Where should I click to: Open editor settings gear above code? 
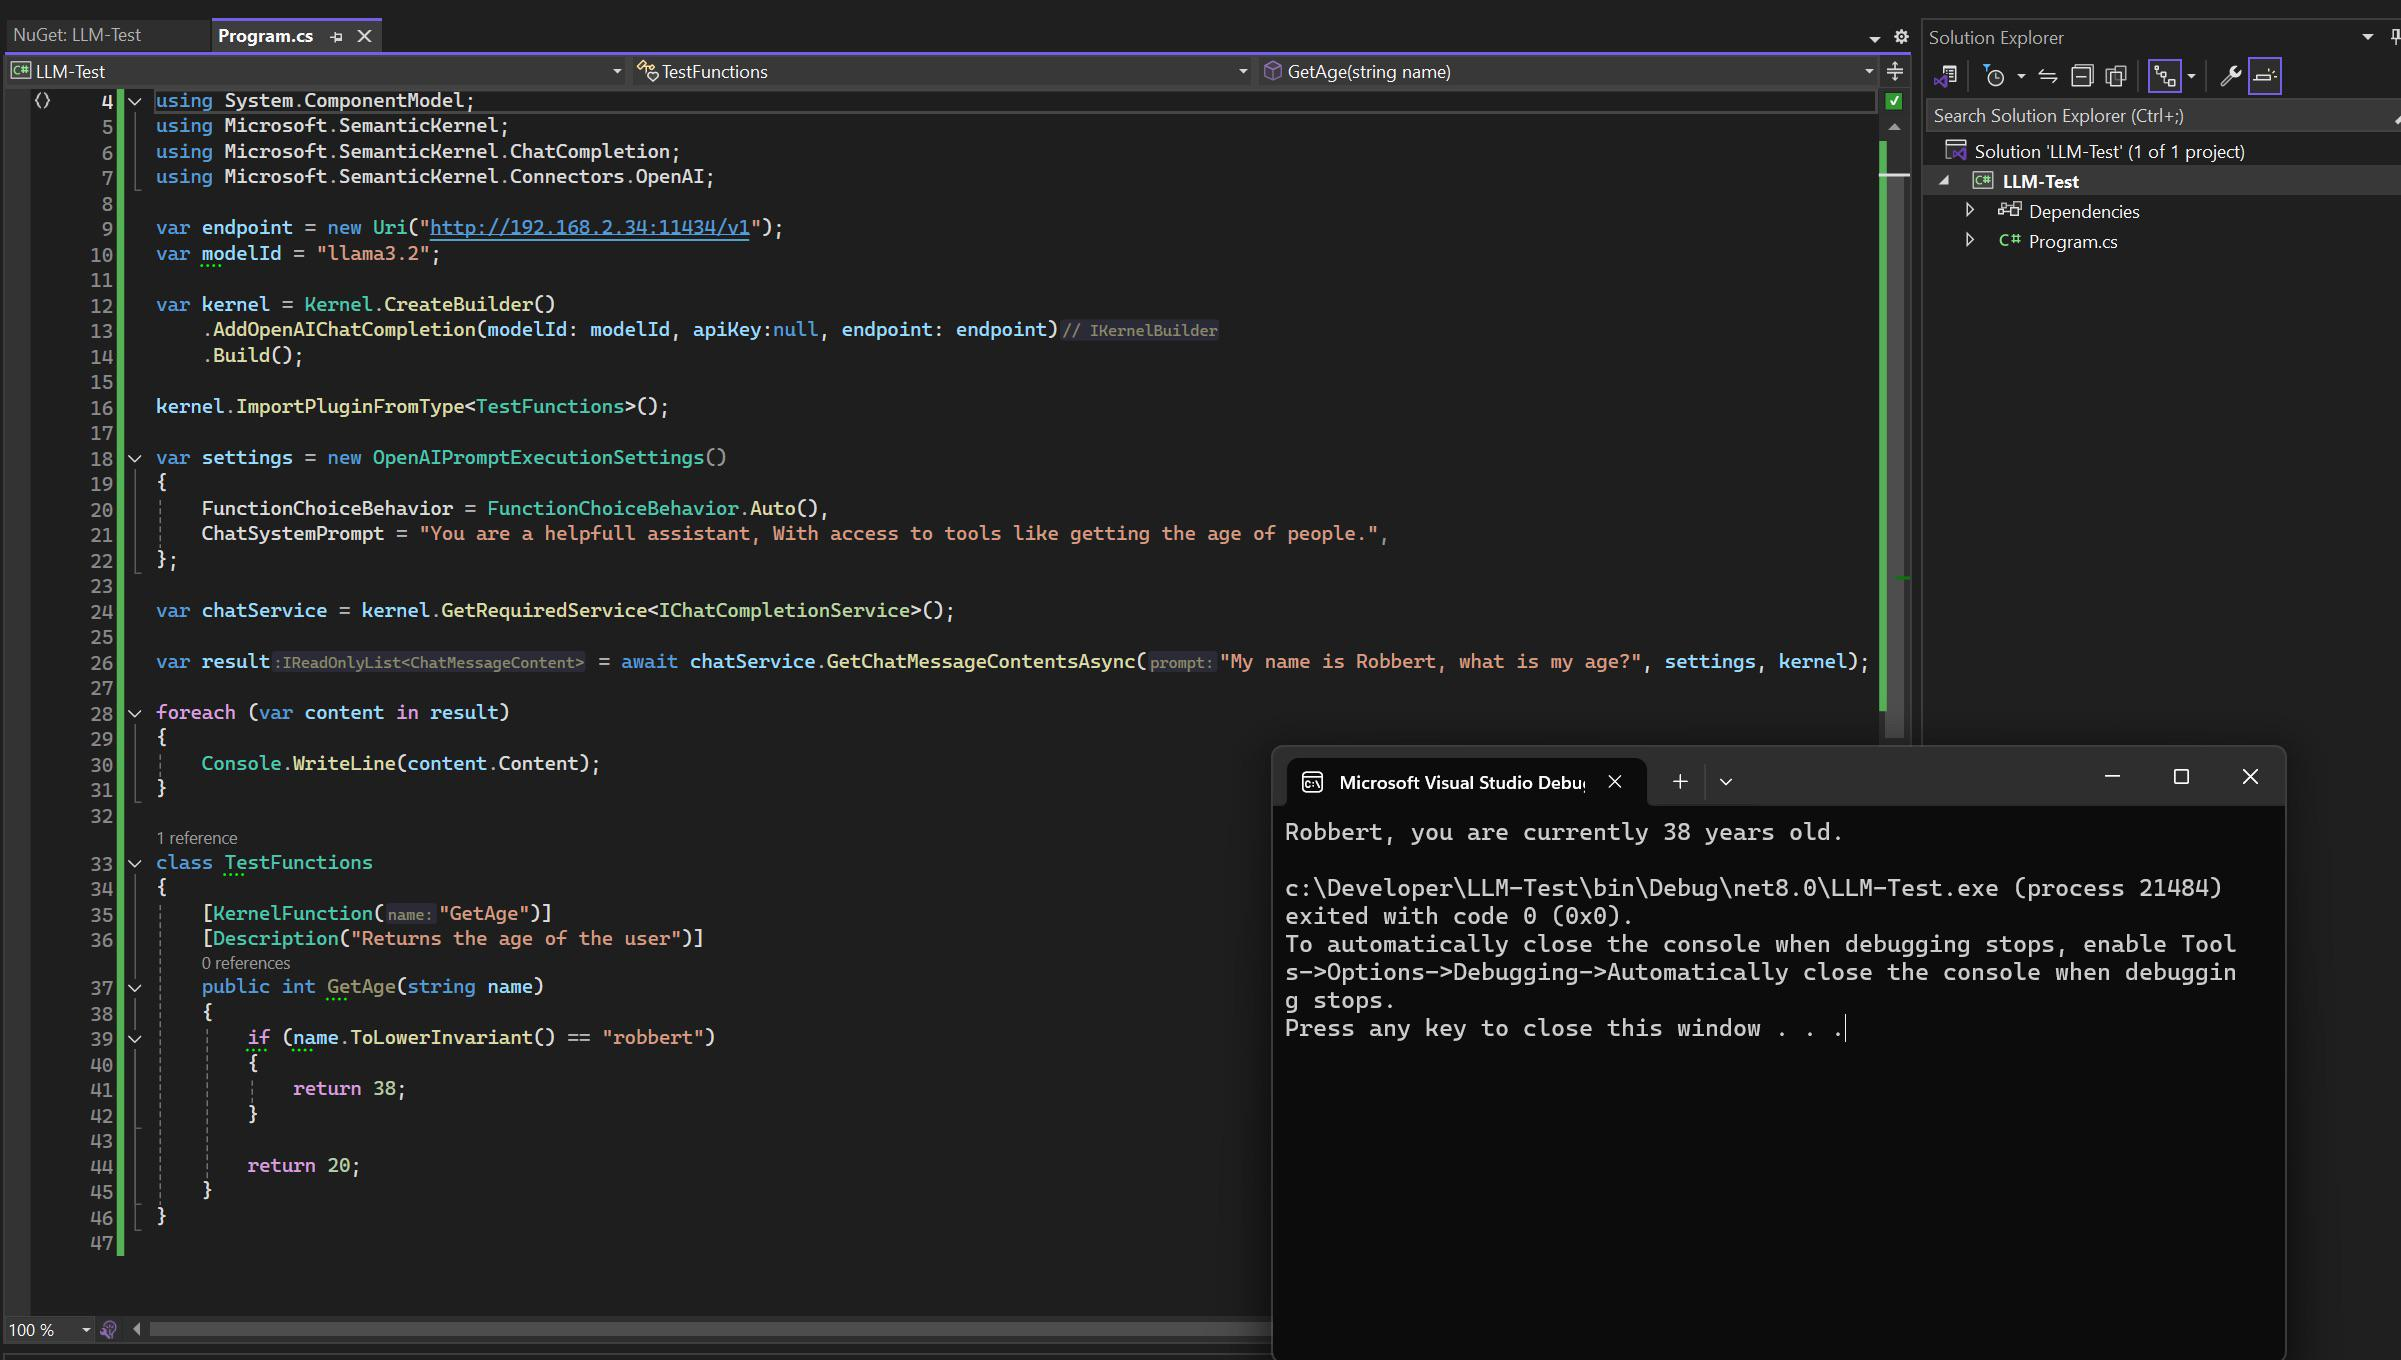tap(1901, 37)
